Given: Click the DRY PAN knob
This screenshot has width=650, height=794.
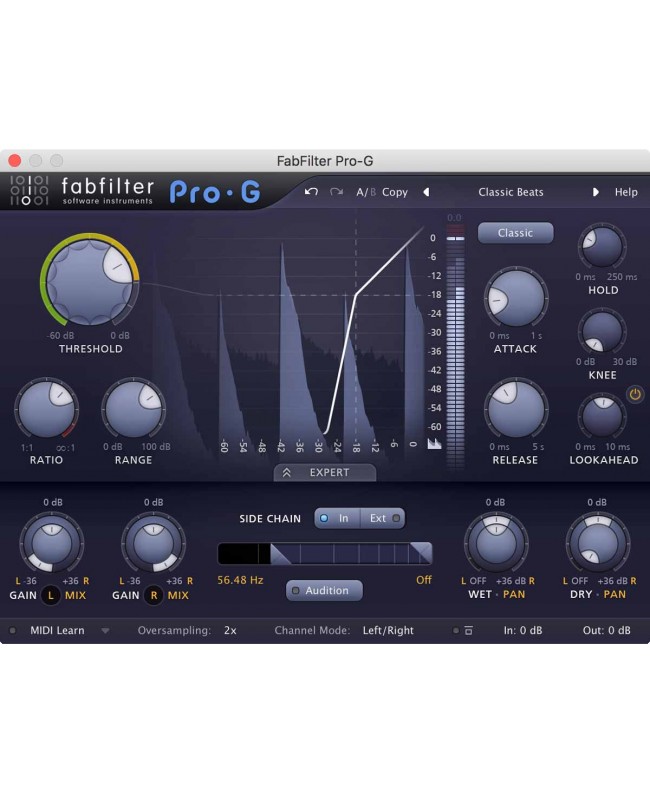Looking at the screenshot, I should click(598, 543).
